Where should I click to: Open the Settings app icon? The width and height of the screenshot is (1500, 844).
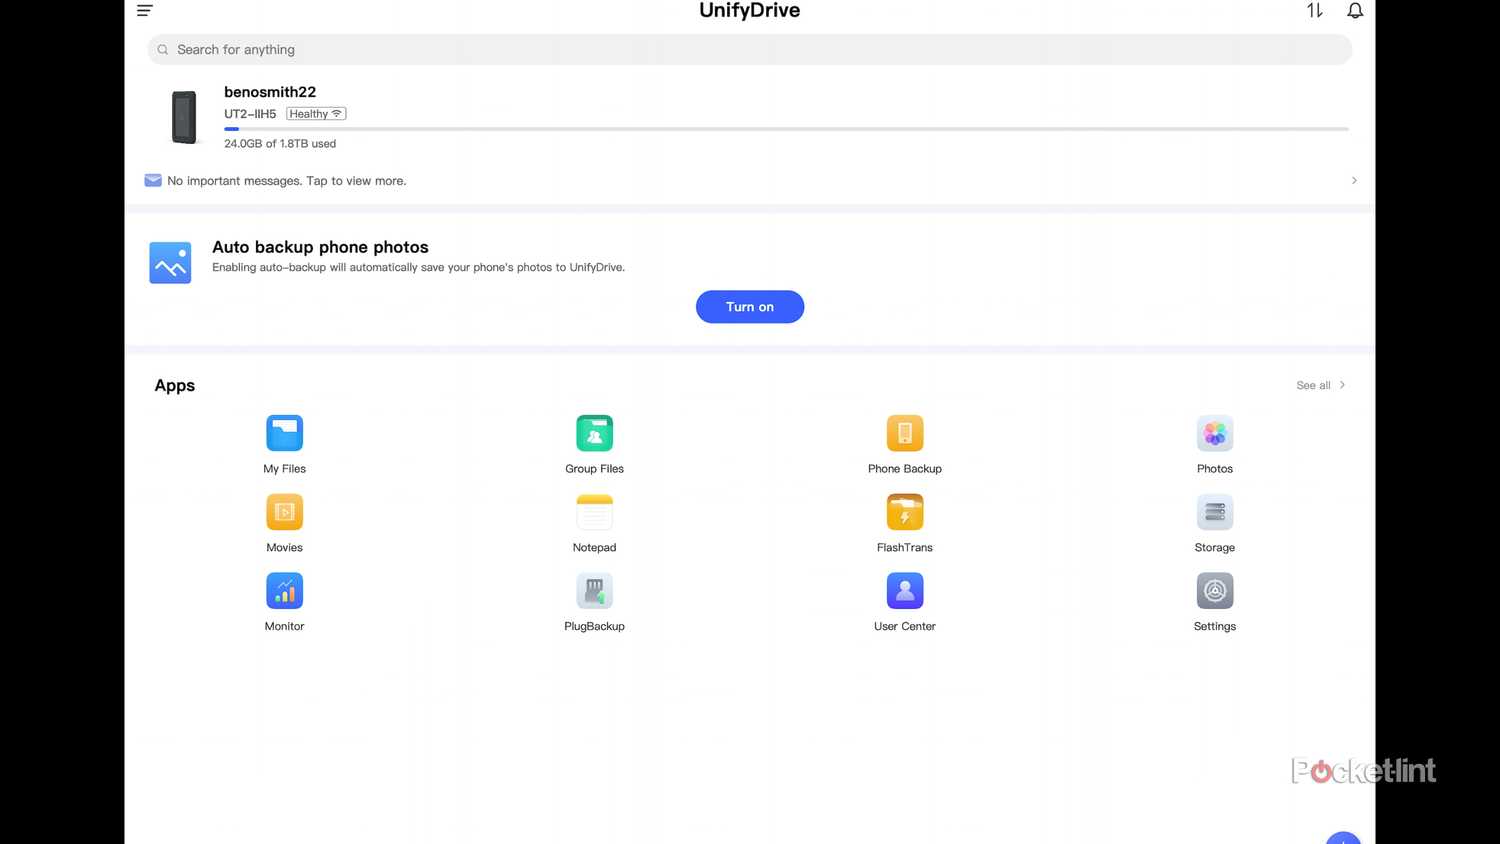click(1214, 592)
